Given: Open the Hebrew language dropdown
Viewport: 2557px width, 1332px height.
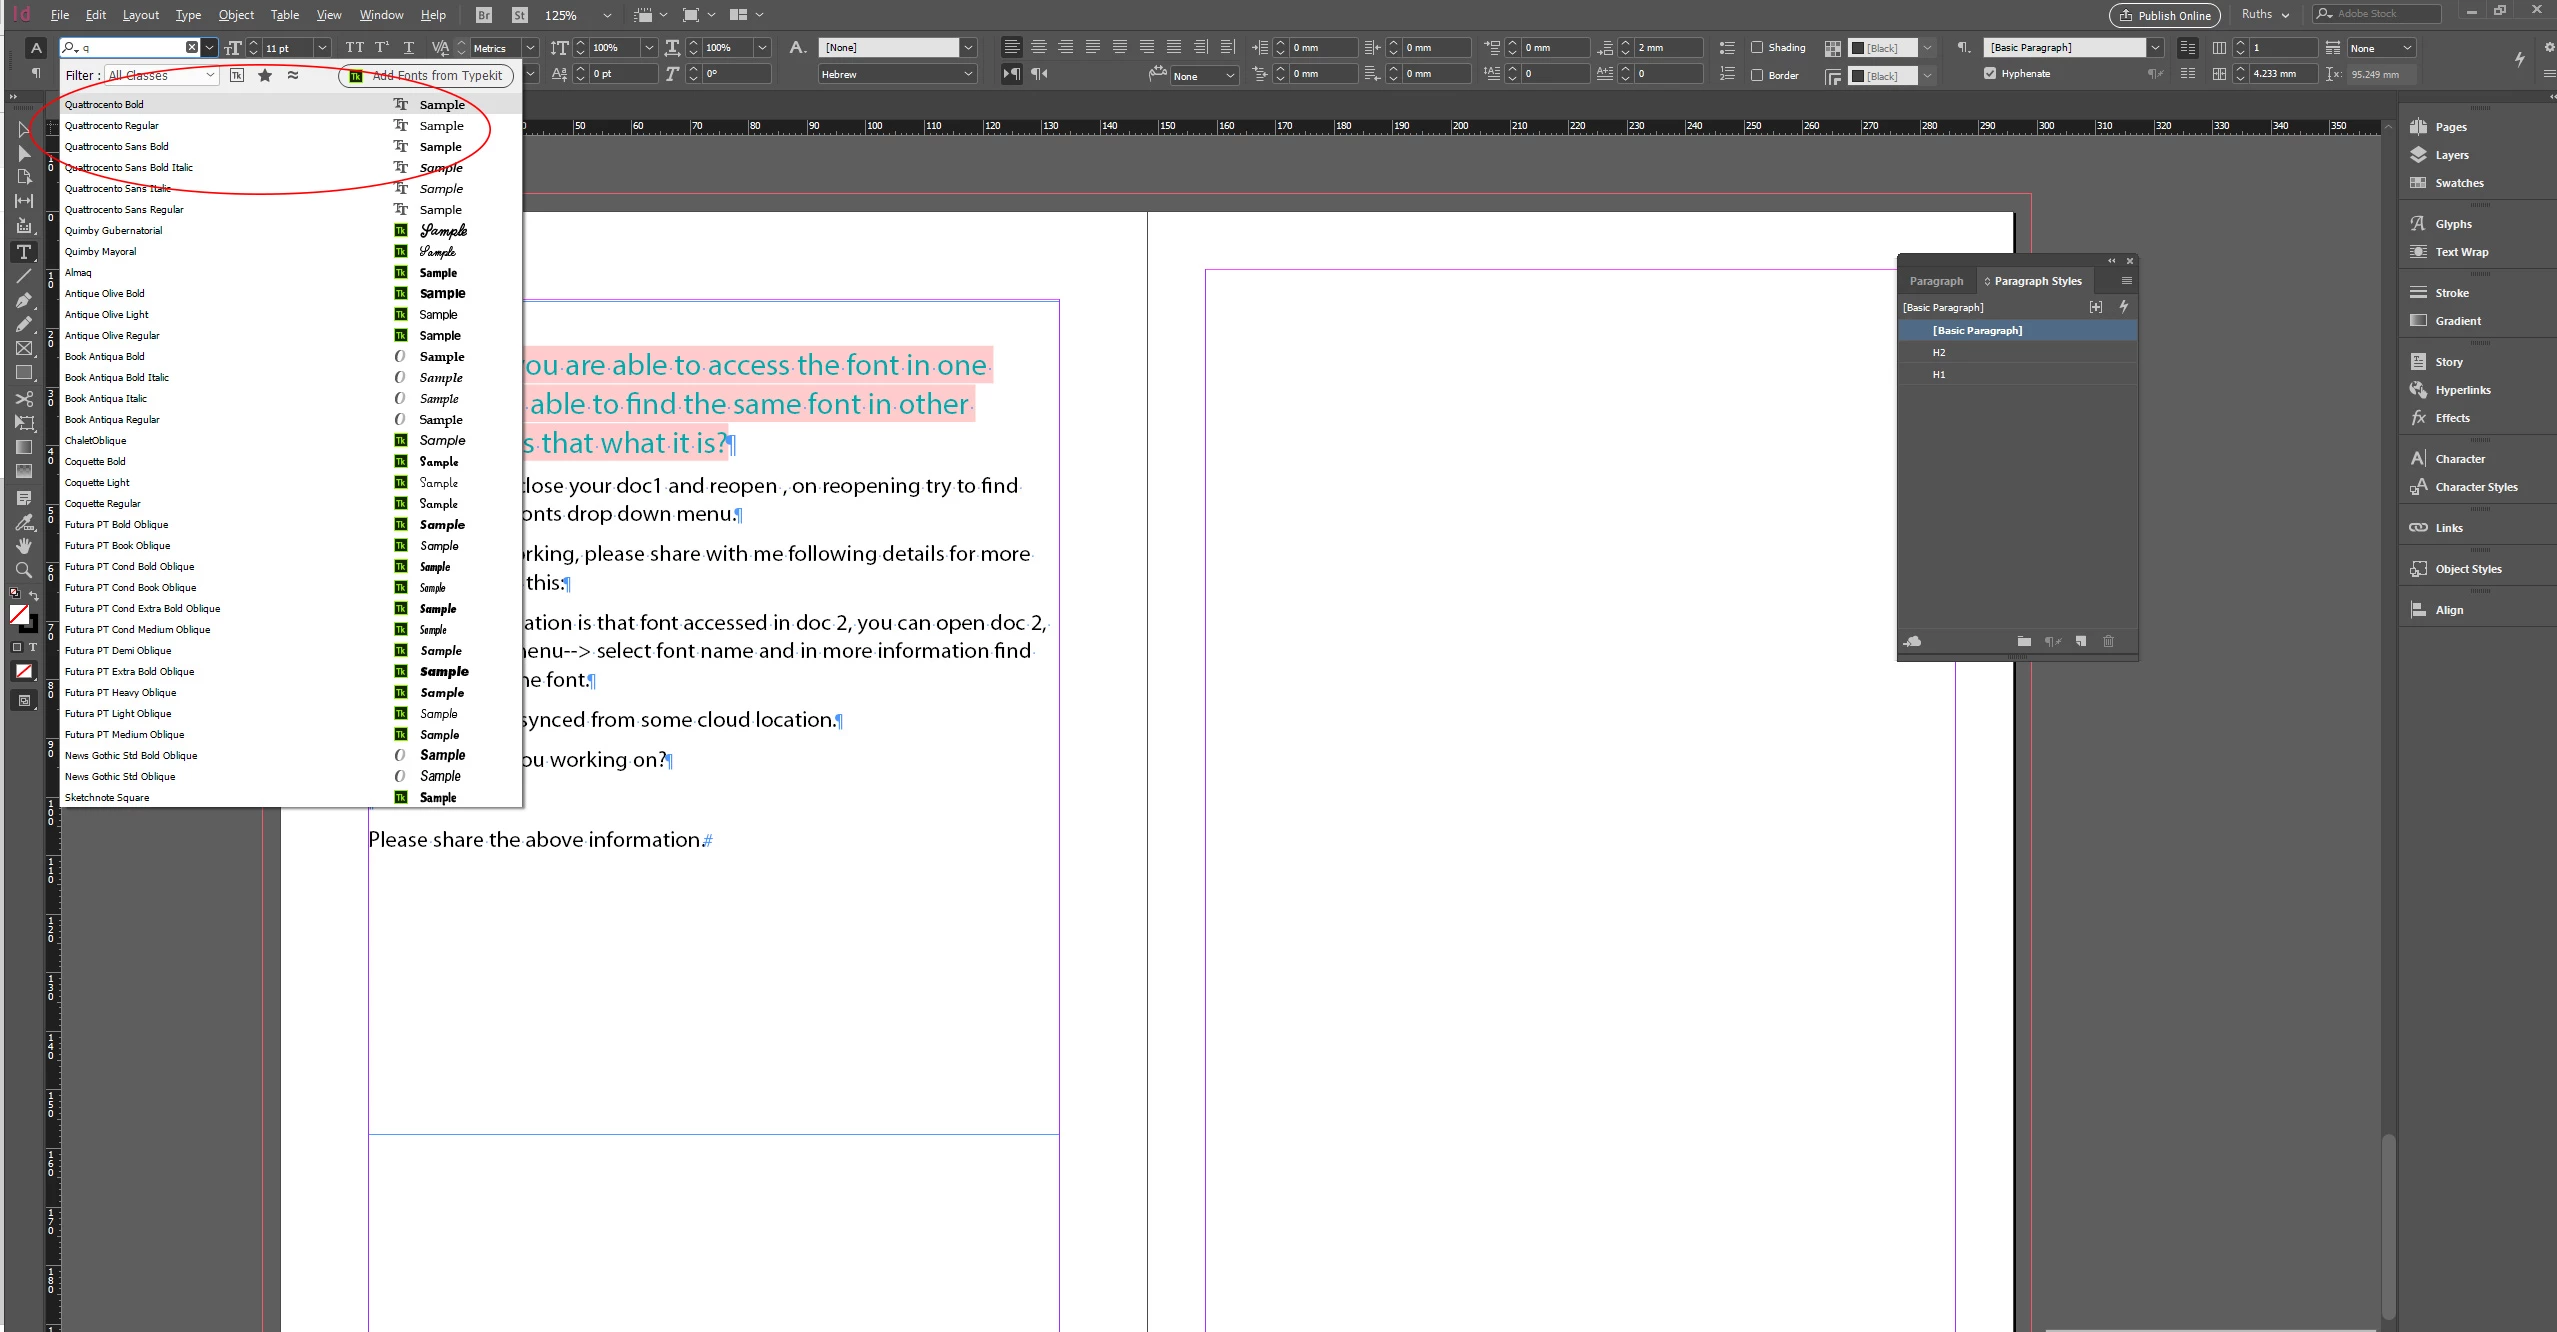Looking at the screenshot, I should pos(896,74).
